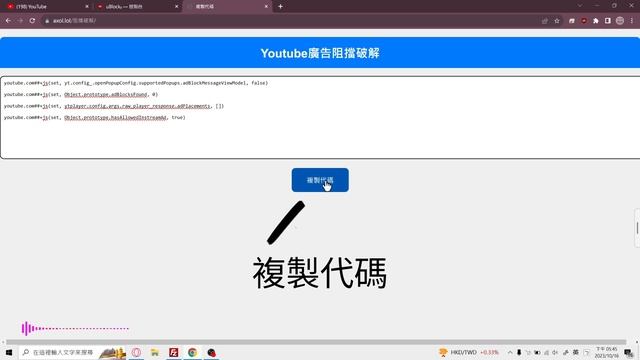The height and width of the screenshot is (360, 640).
Task: Click the filter line containing adPlacements
Action: pos(114,106)
